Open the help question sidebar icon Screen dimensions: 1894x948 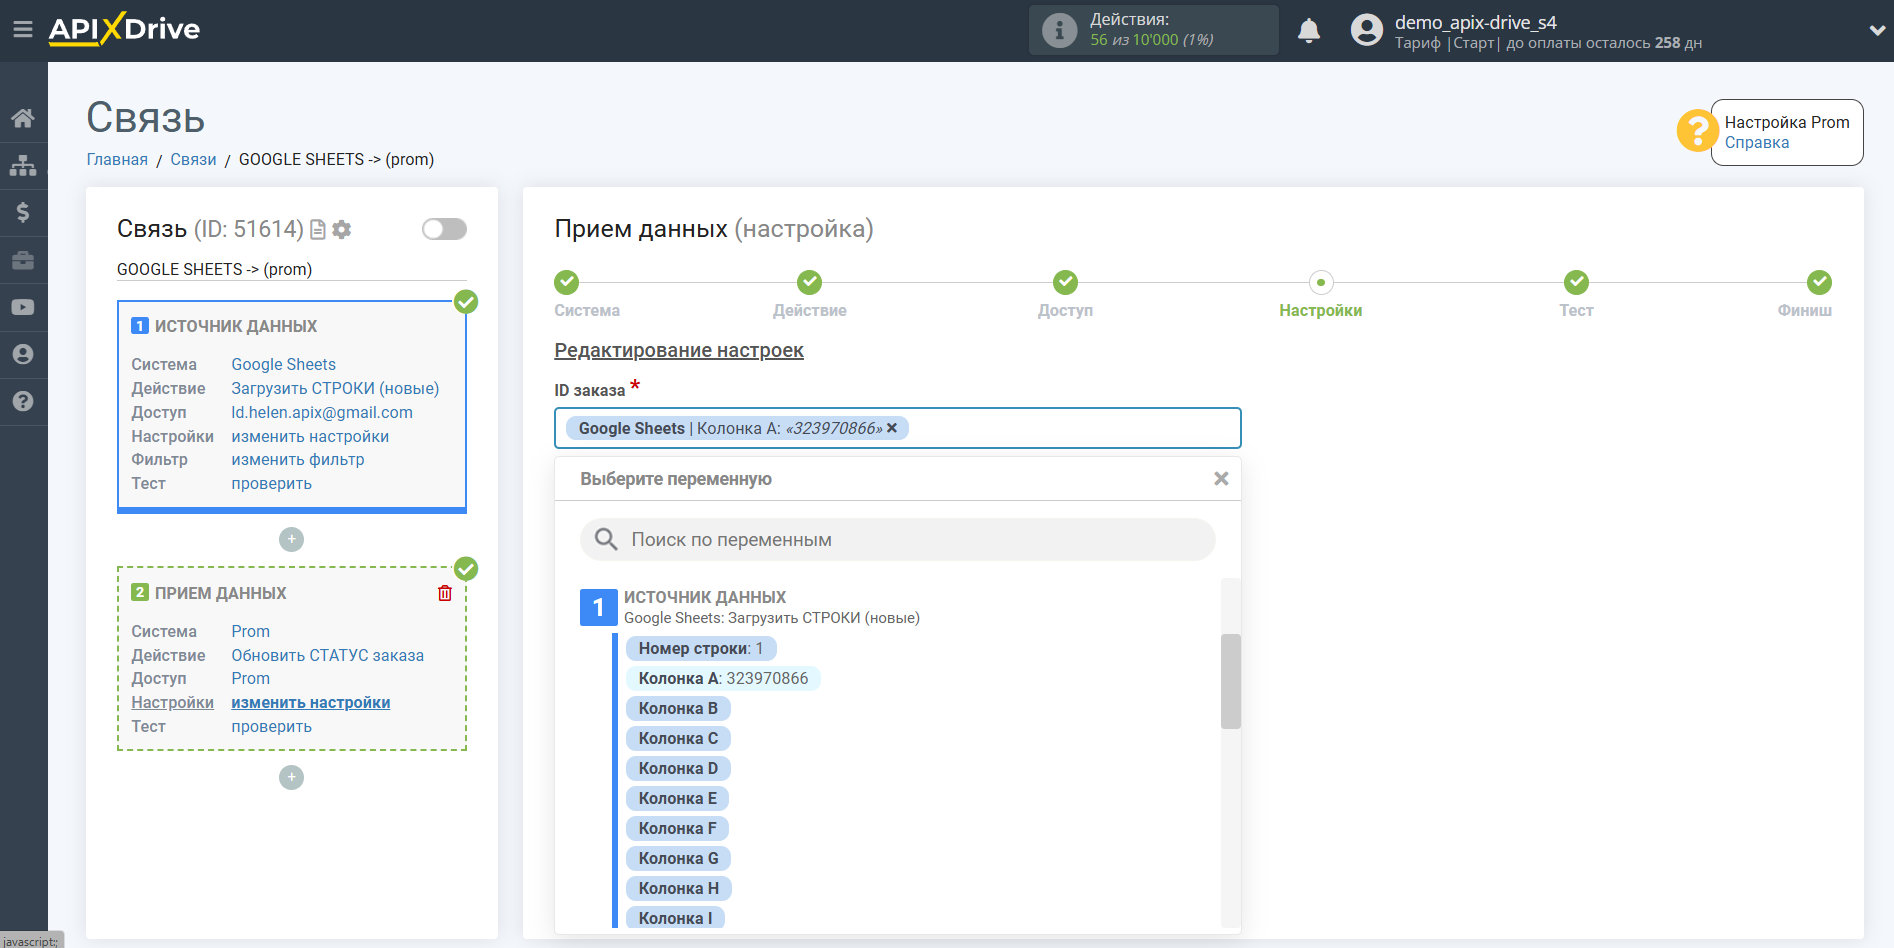pyautogui.click(x=23, y=401)
